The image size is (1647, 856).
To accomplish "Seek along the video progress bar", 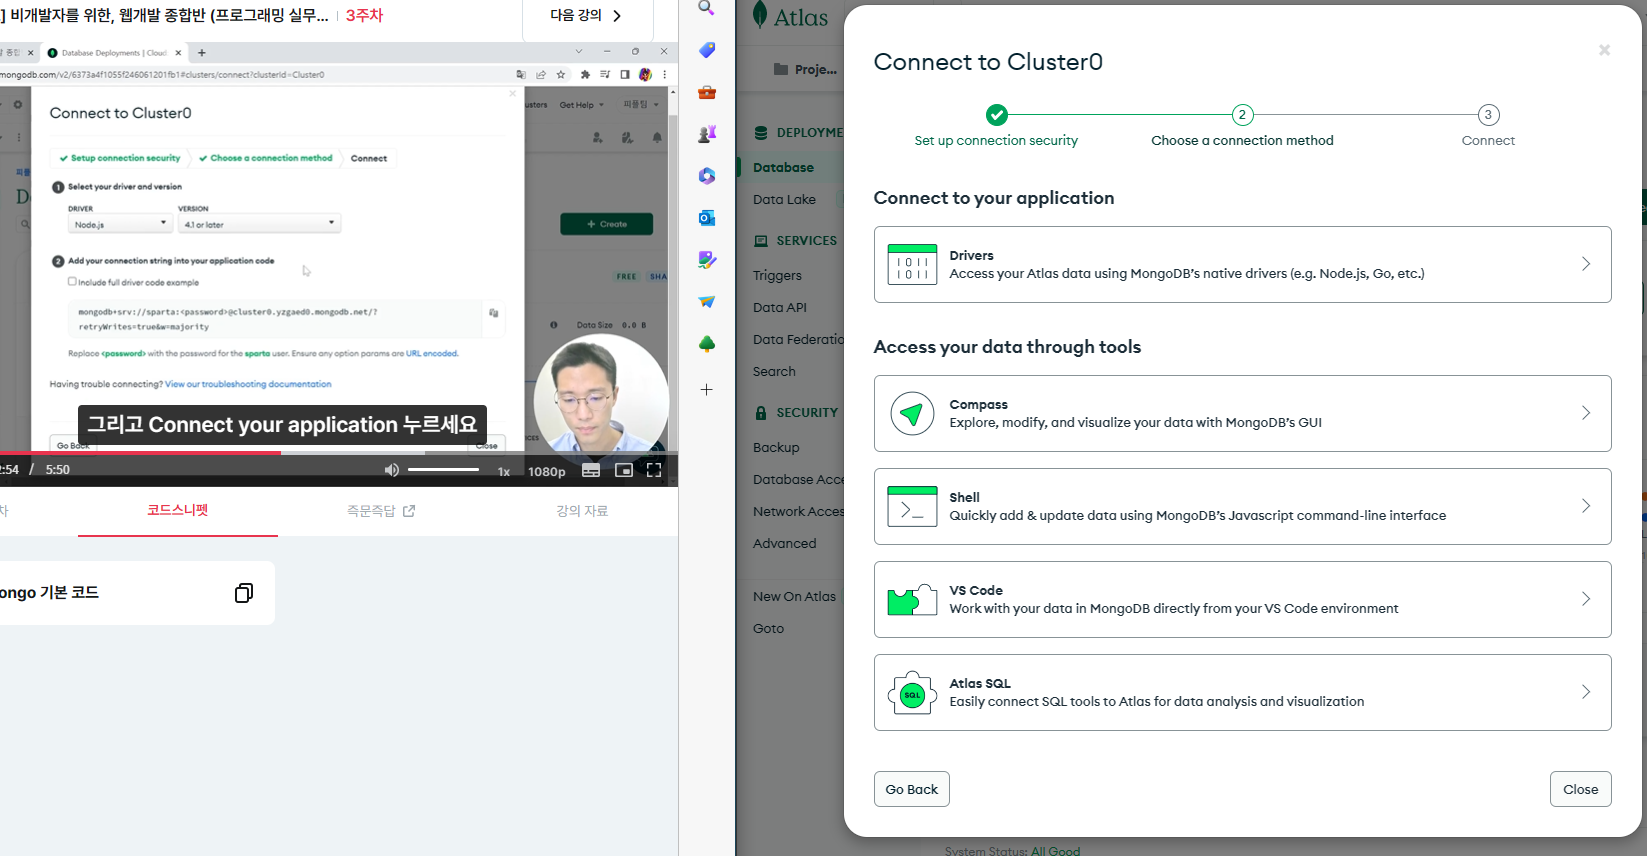I will click(339, 453).
